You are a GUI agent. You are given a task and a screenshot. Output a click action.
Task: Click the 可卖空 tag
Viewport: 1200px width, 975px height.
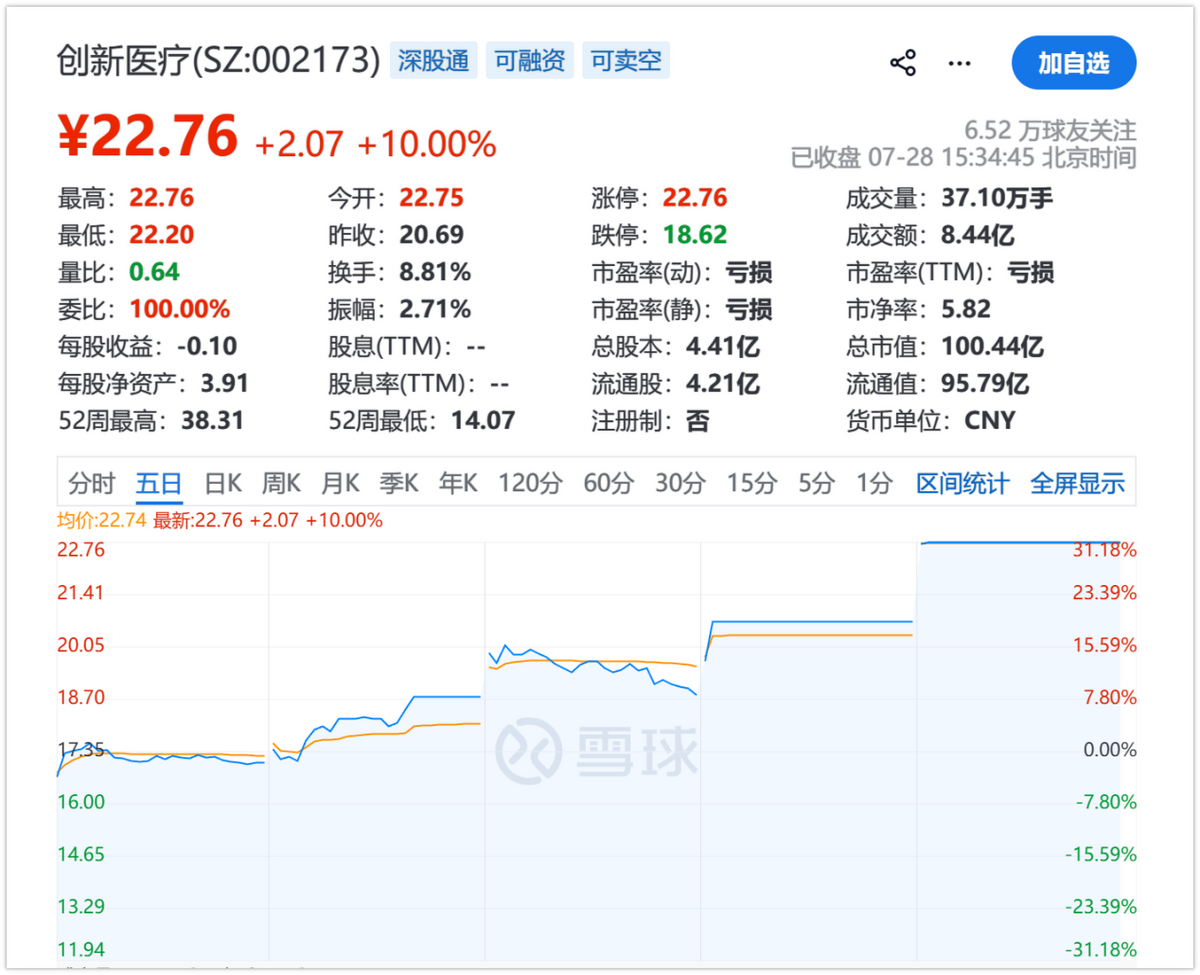coord(626,61)
